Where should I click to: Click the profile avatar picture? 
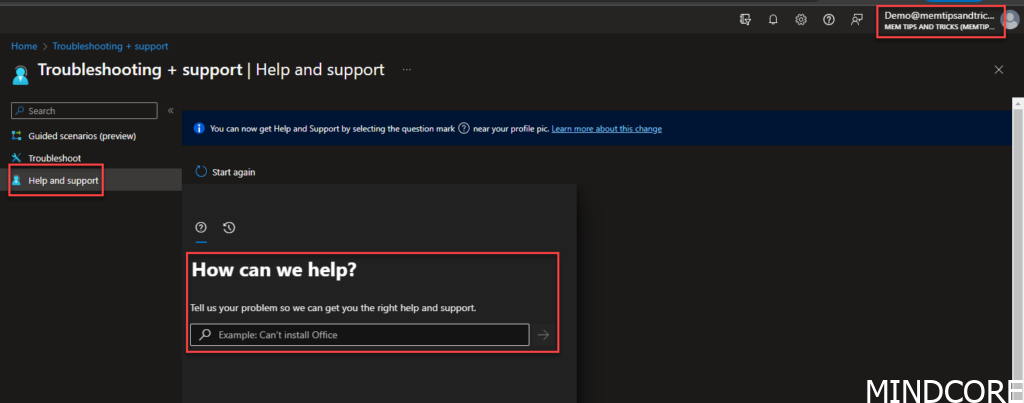[x=1011, y=20]
